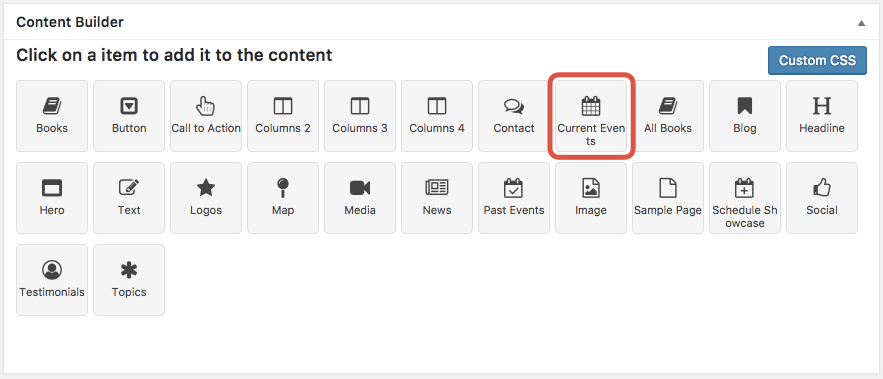The image size is (883, 379).
Task: Collapse the Content Builder panel
Action: [x=861, y=23]
